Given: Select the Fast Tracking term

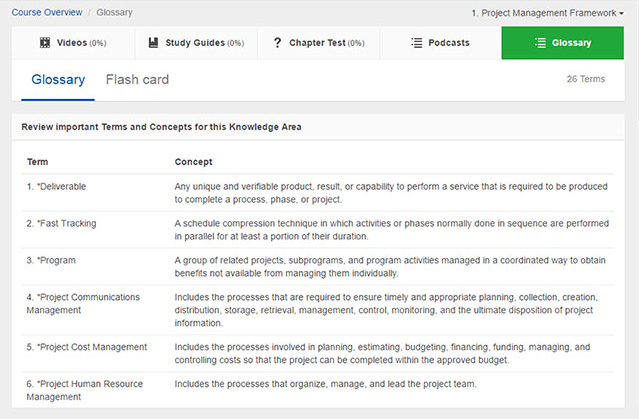Looking at the screenshot, I should click(x=62, y=223).
